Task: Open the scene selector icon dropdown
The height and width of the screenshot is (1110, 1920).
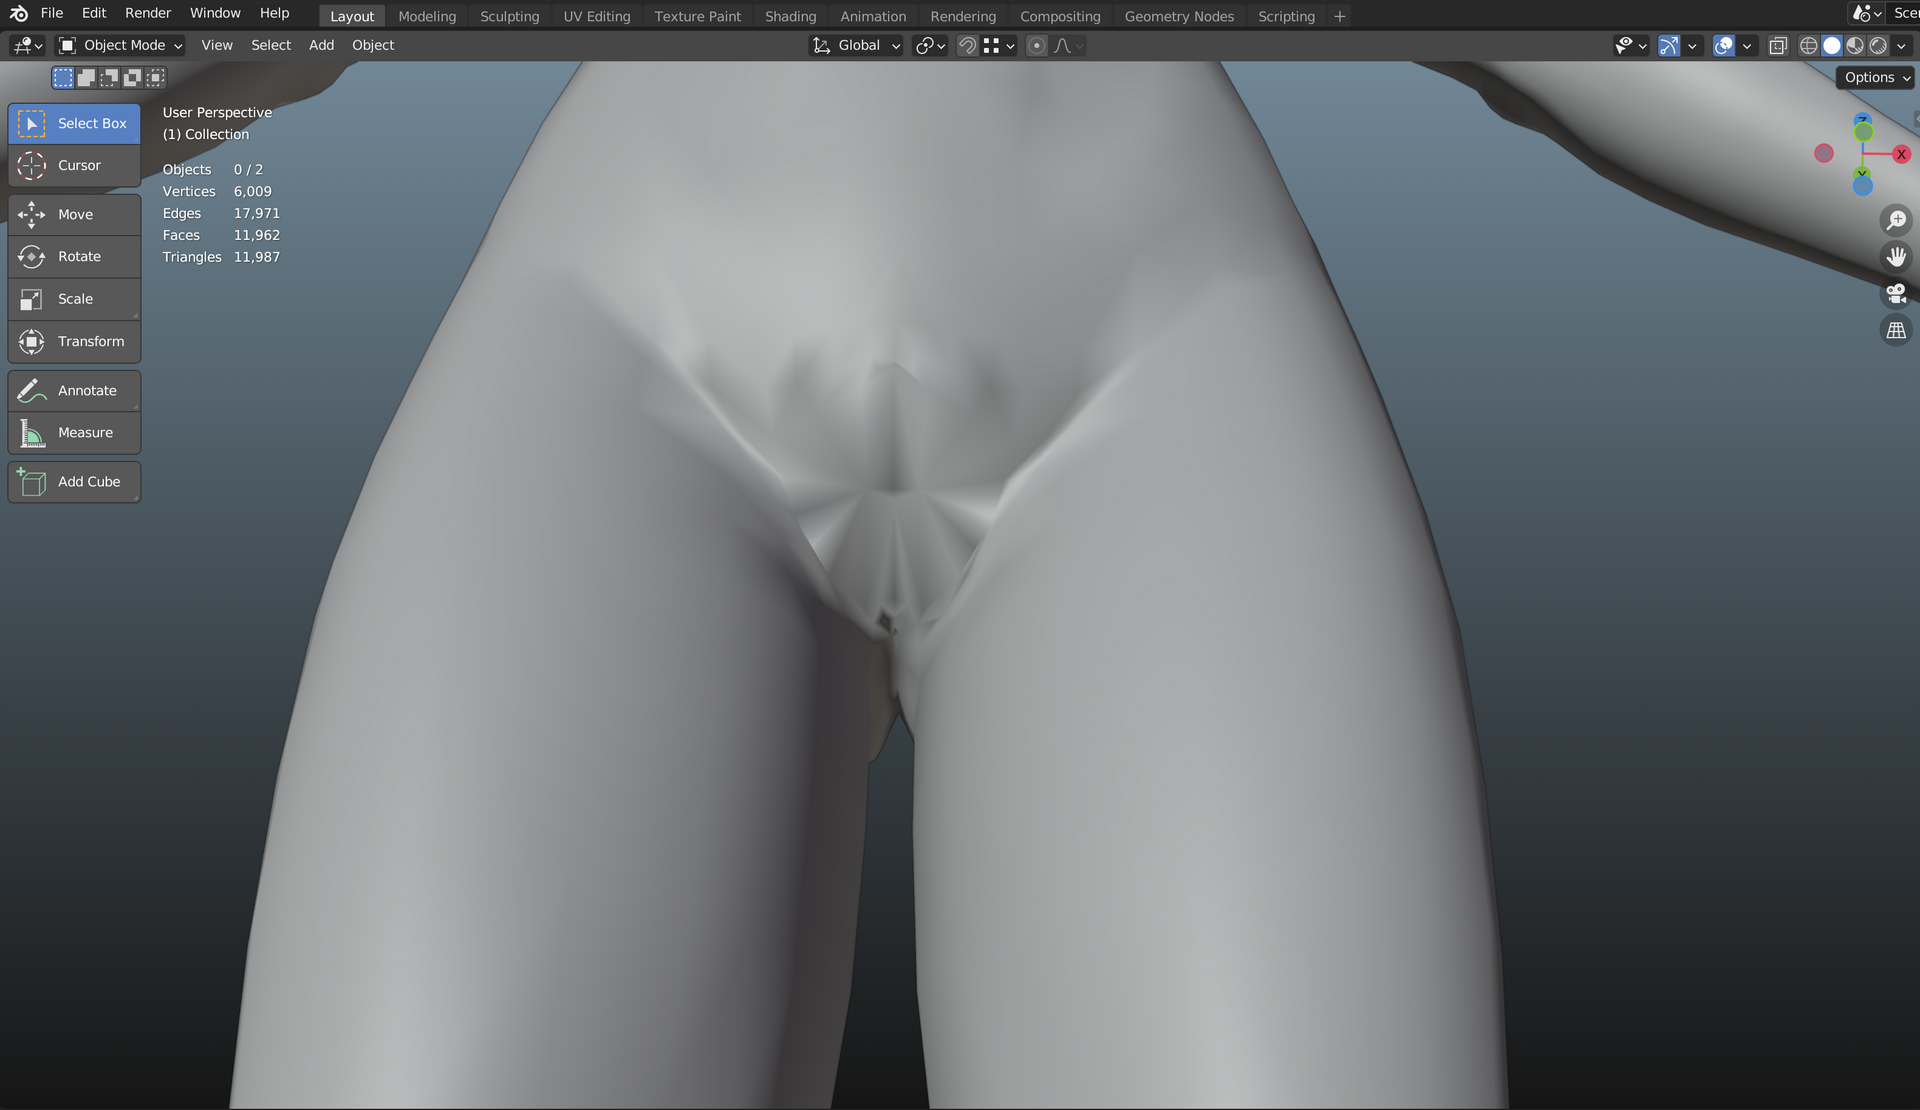Action: [1867, 13]
